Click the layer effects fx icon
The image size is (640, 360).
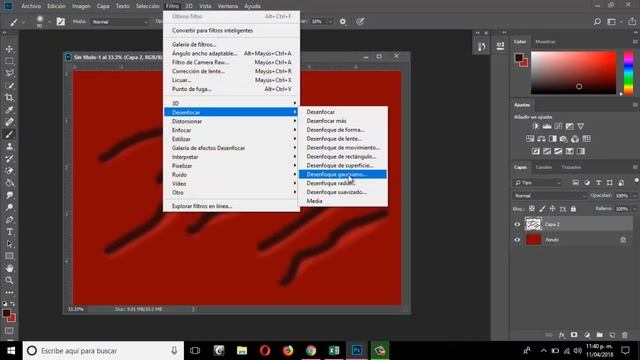tap(562, 335)
